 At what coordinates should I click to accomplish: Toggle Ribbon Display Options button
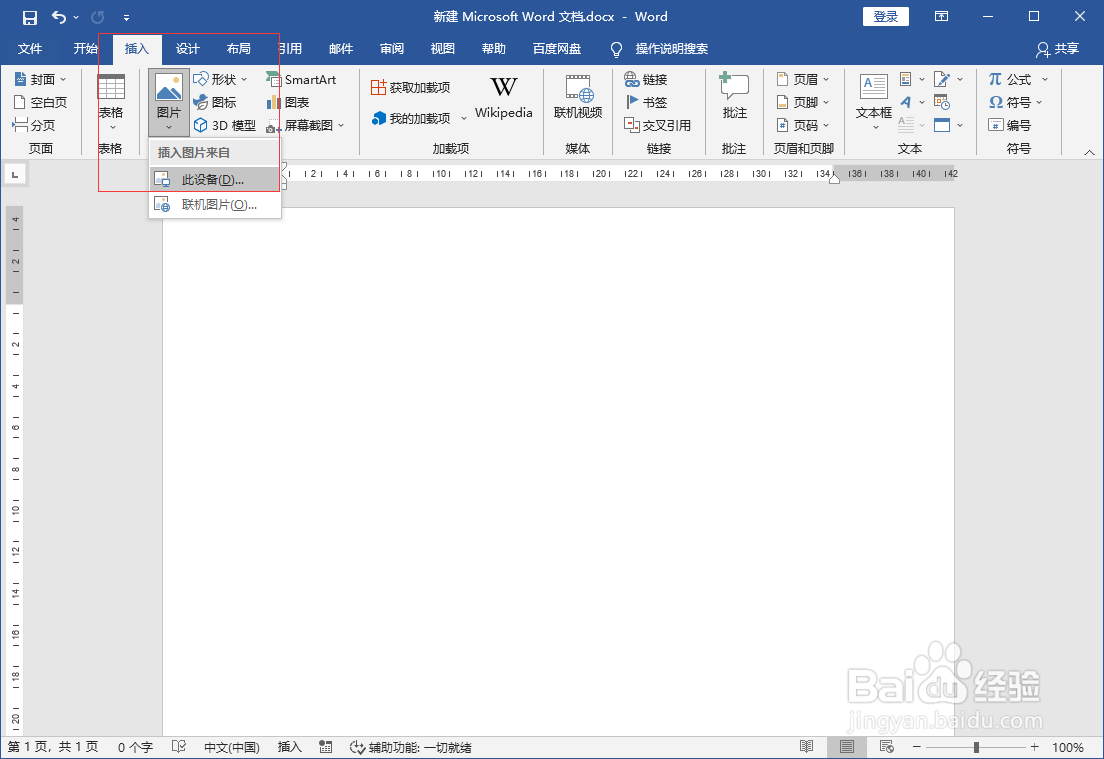[x=941, y=17]
